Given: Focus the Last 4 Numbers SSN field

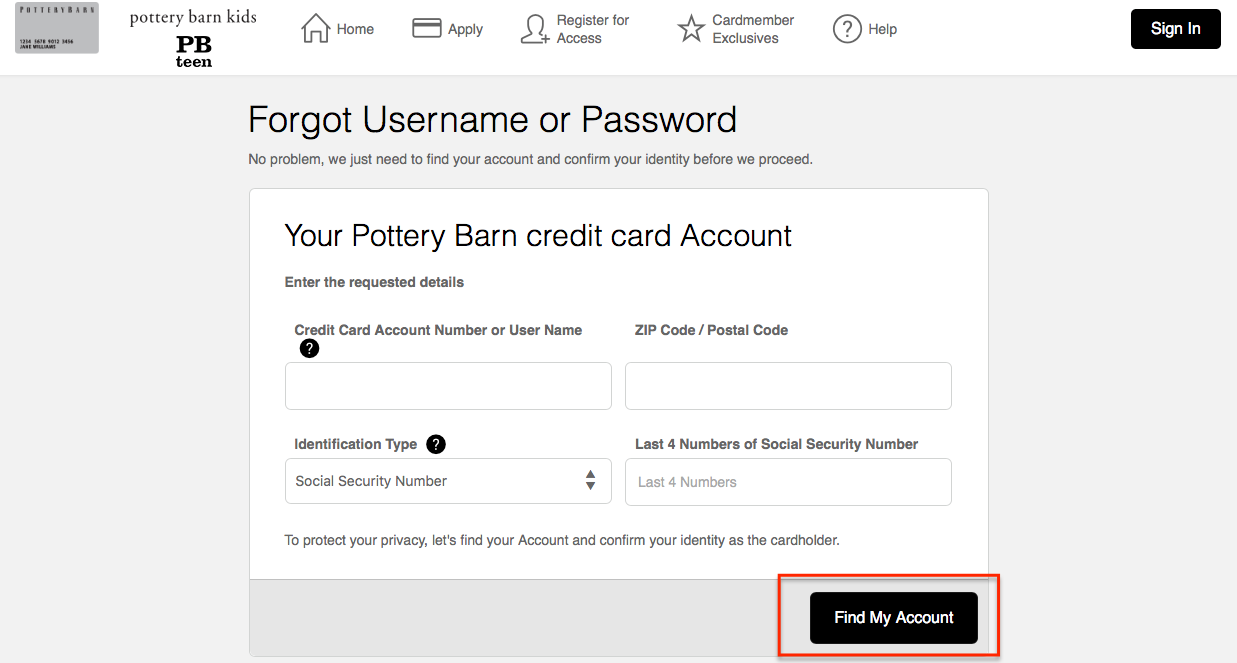Looking at the screenshot, I should [788, 482].
